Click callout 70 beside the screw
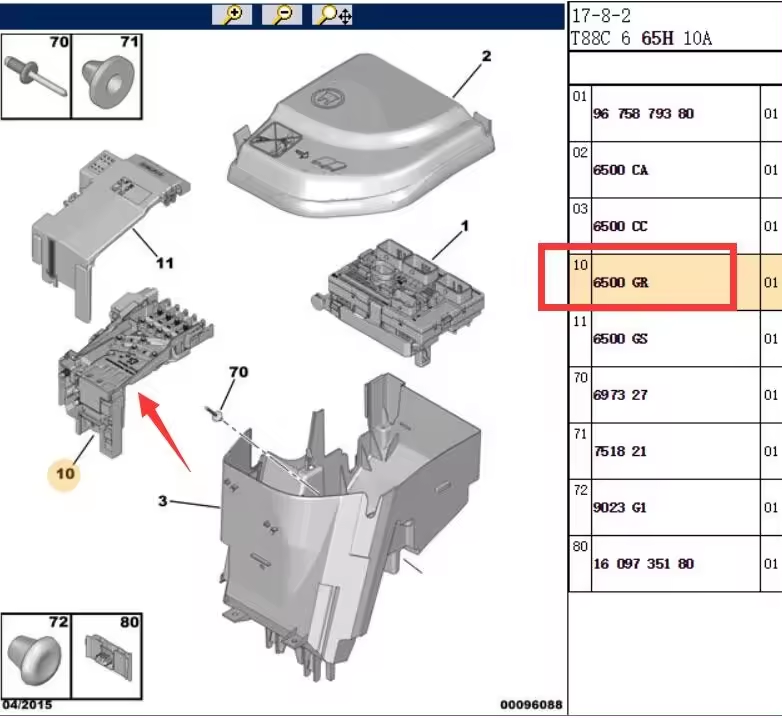 (x=238, y=372)
